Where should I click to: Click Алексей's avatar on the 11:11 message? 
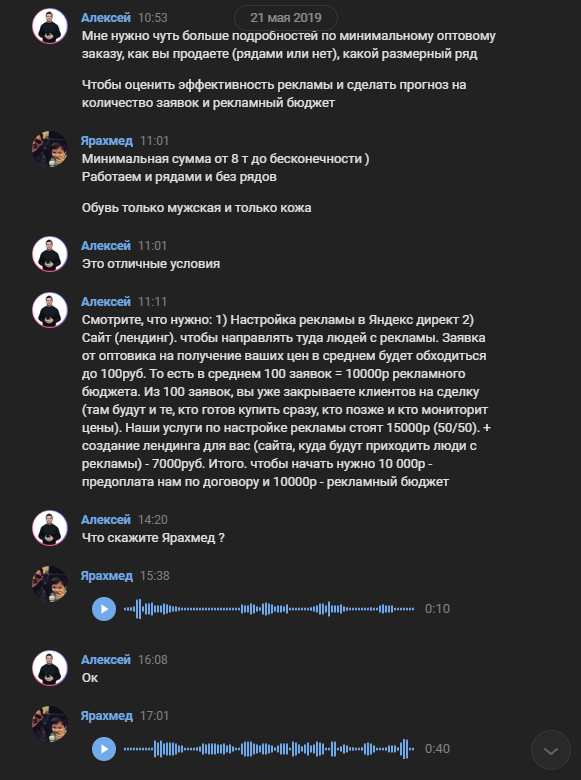tap(50, 310)
